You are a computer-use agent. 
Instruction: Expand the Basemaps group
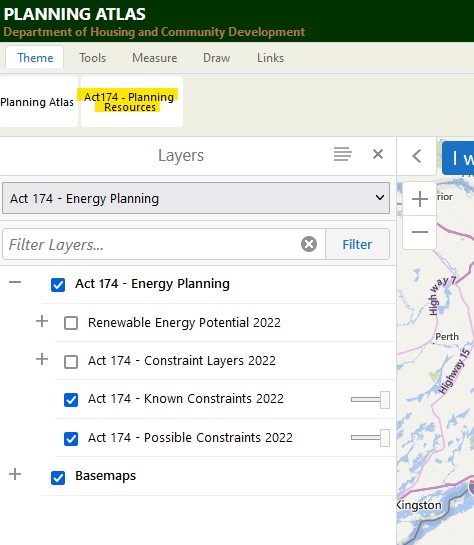15,474
